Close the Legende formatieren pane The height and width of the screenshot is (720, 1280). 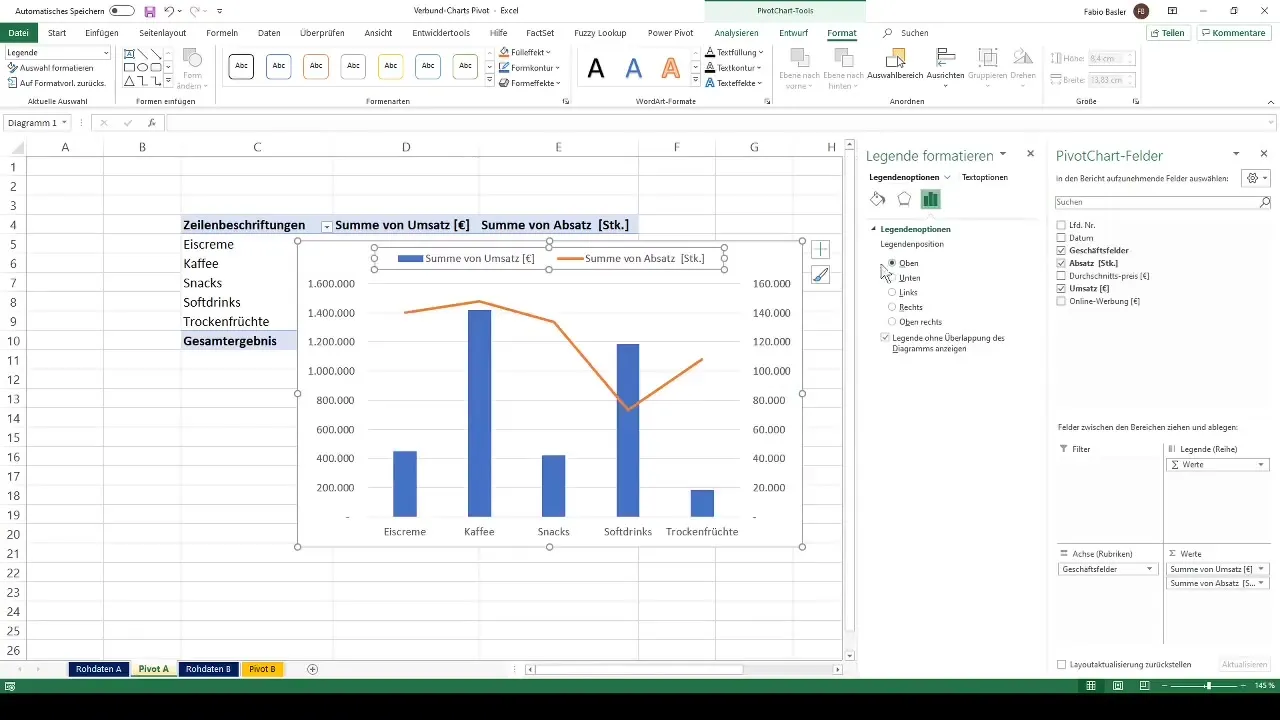(x=1030, y=155)
